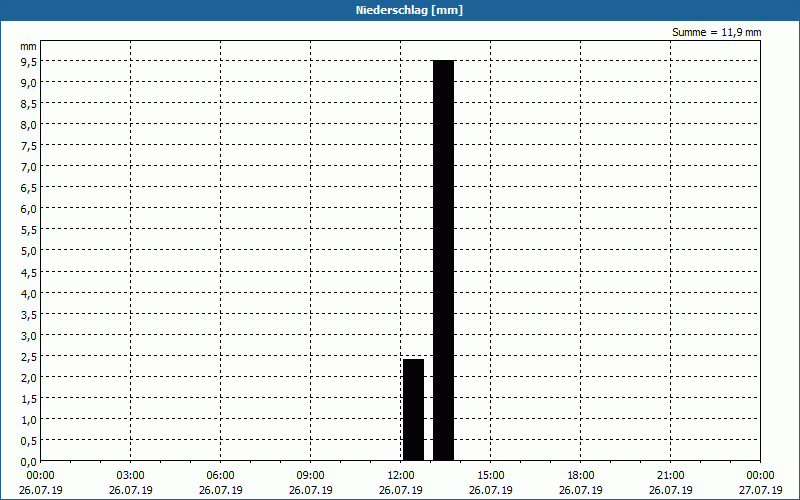
Task: Click the 7,0 y-axis value
Action: [28, 167]
